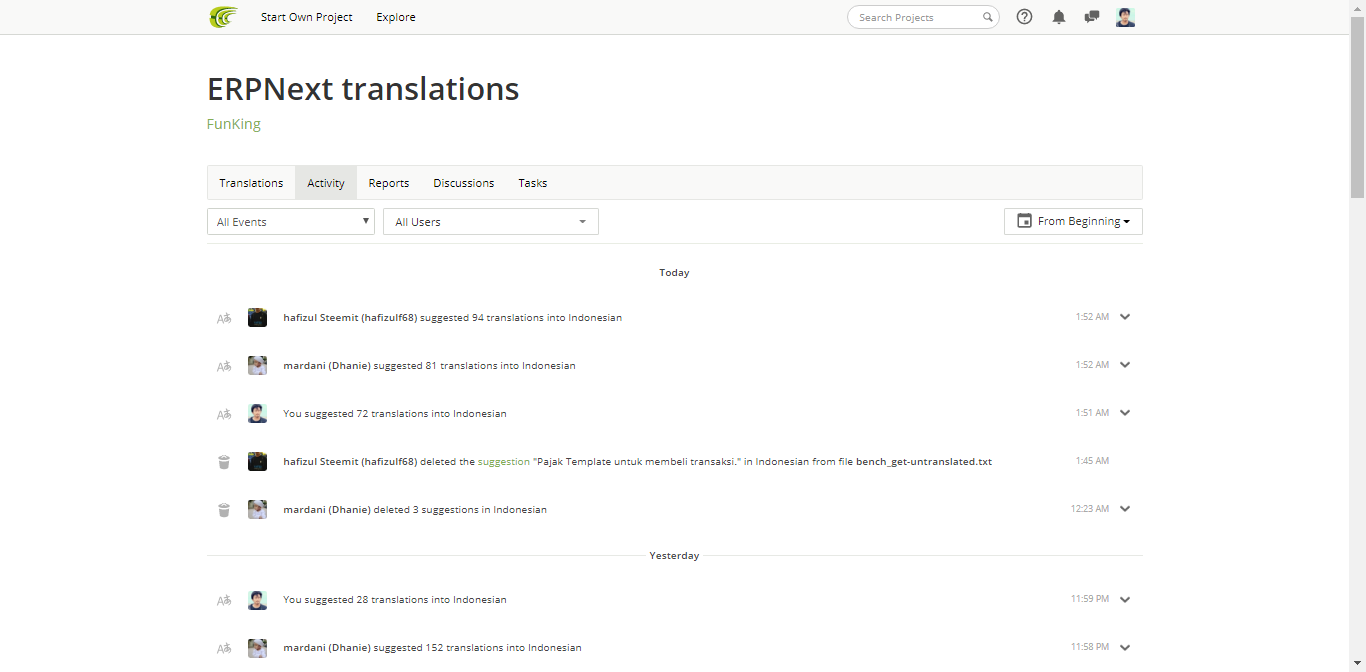Click the 11:59 PM timestamp
The image size is (1366, 672).
tap(1090, 599)
